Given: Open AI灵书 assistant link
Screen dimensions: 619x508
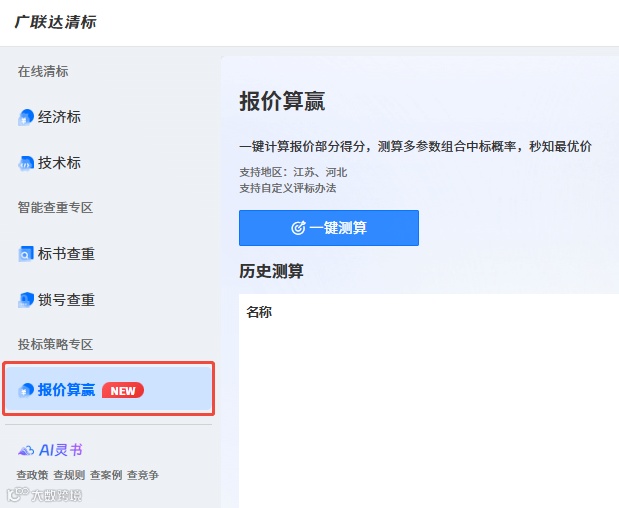Looking at the screenshot, I should (50, 450).
